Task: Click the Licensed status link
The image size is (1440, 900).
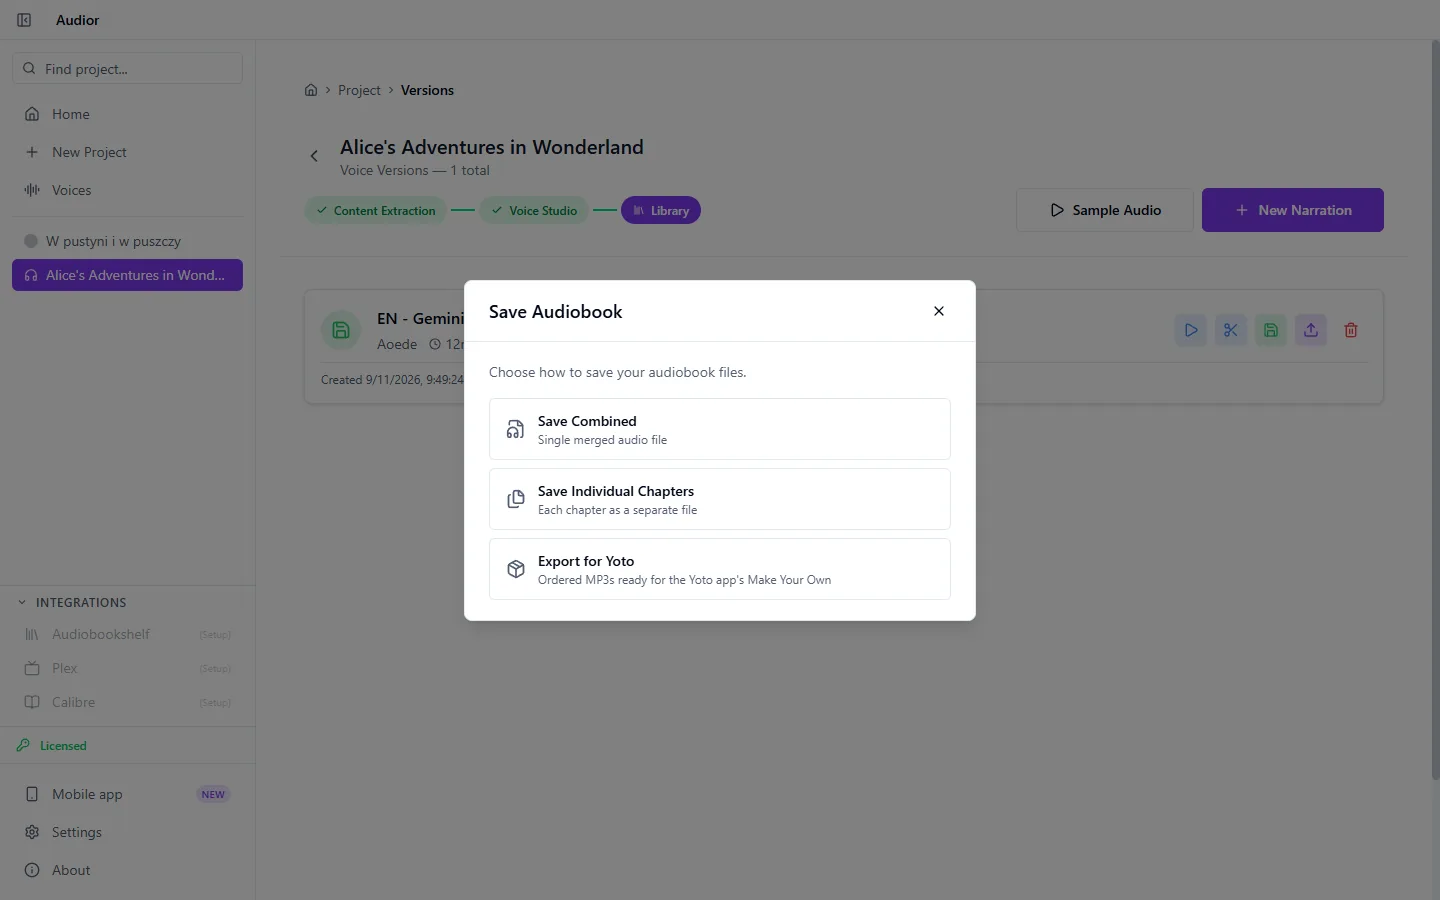Action: (x=52, y=746)
